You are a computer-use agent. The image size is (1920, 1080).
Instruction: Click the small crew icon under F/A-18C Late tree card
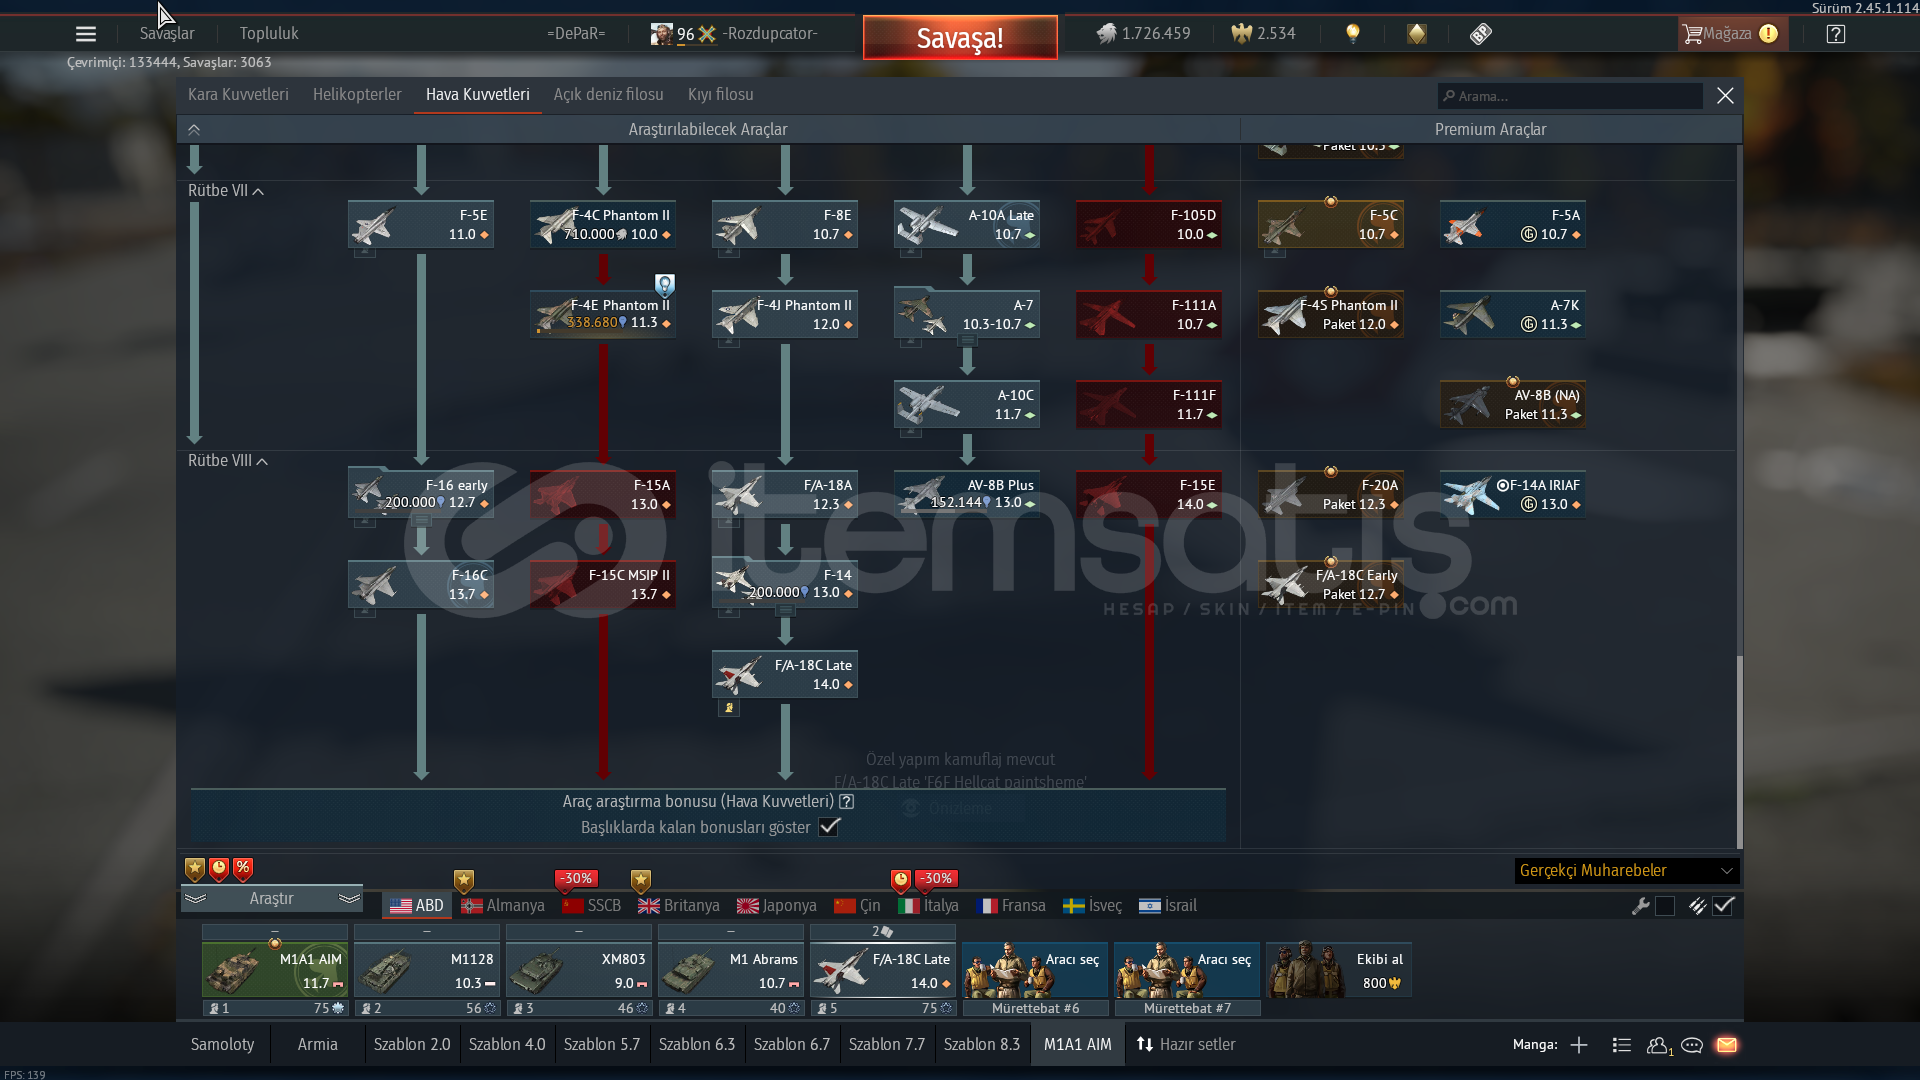tap(729, 708)
